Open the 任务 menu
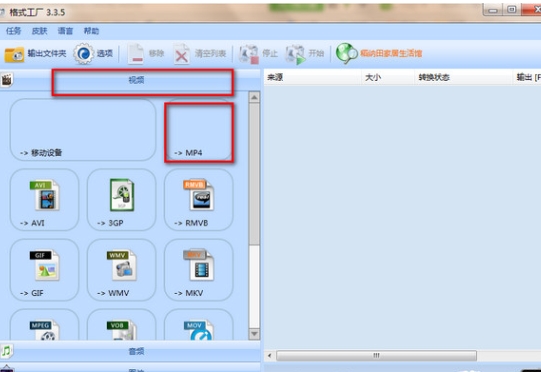 [13, 31]
